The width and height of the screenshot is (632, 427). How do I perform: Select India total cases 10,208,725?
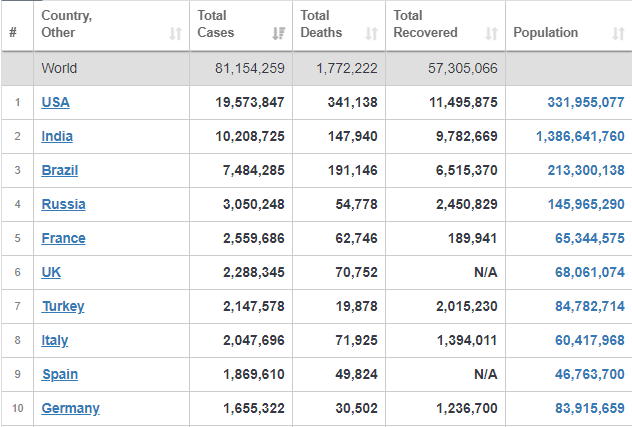click(x=250, y=136)
